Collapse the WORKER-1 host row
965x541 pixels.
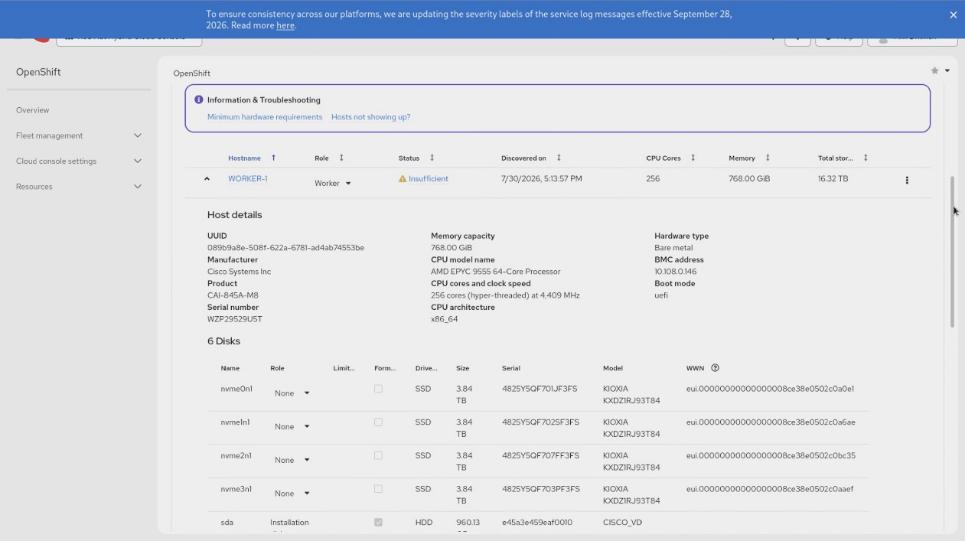207,179
